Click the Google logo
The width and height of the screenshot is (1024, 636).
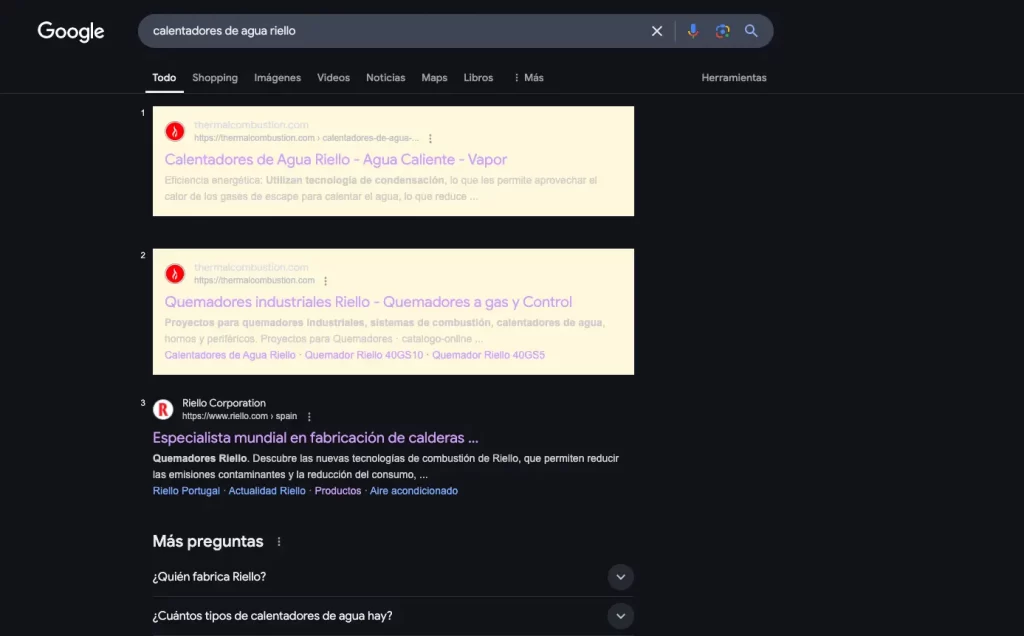point(71,31)
